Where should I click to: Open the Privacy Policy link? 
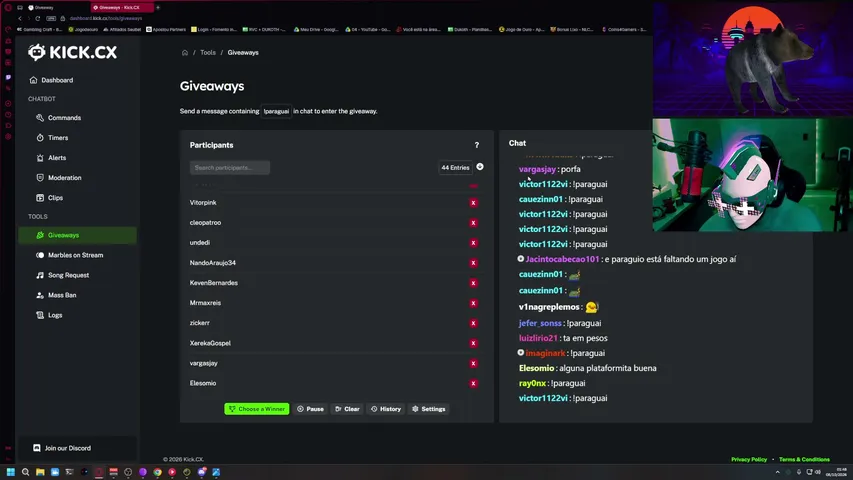tap(749, 459)
